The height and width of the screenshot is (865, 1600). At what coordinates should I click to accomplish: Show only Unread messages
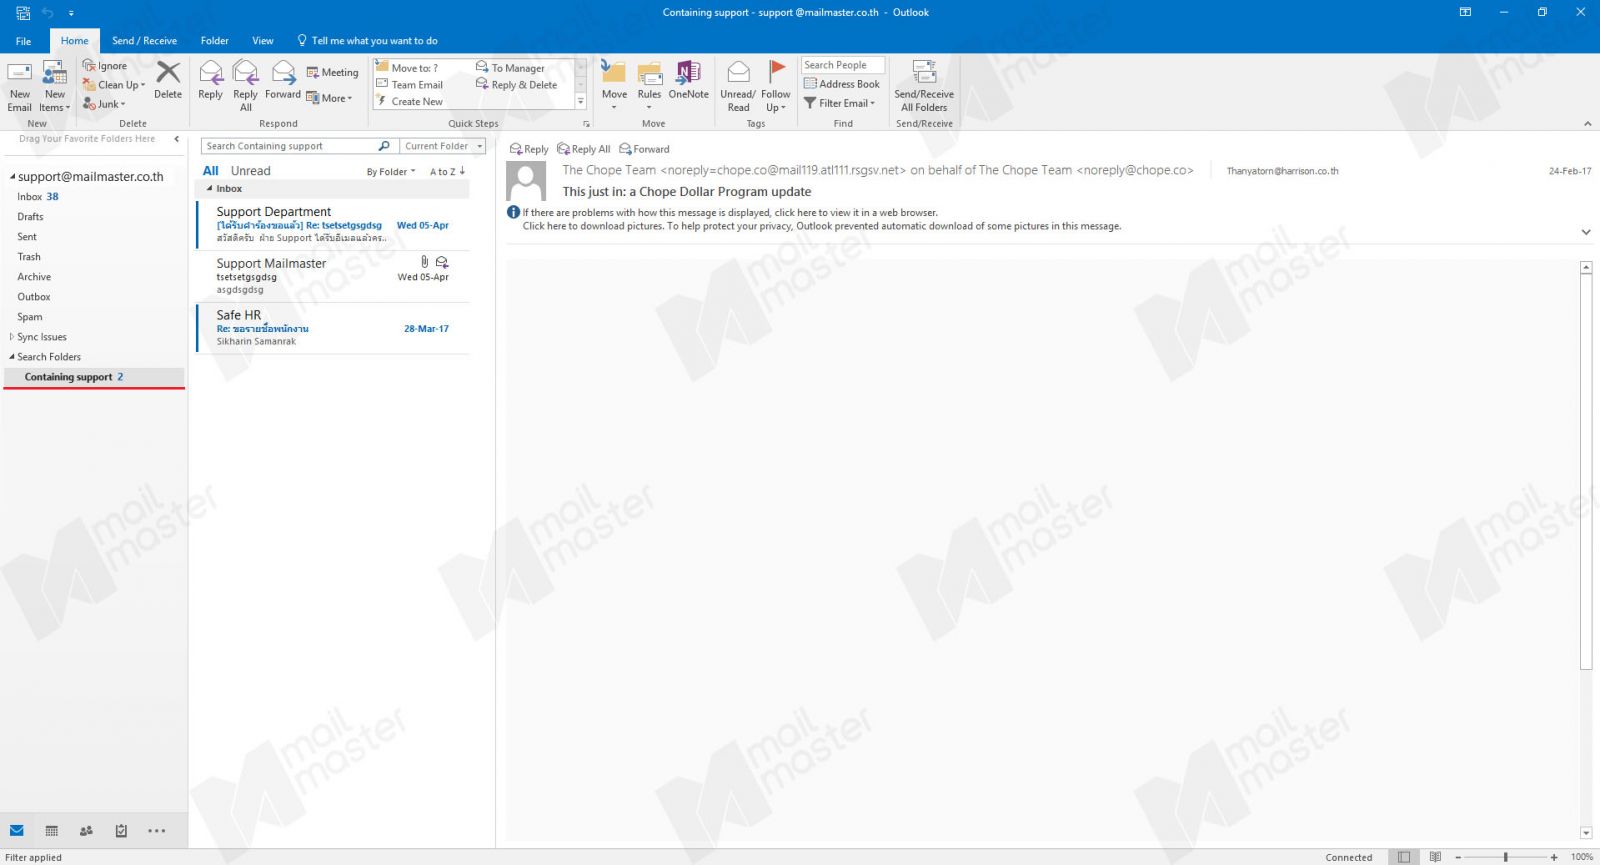tap(250, 171)
